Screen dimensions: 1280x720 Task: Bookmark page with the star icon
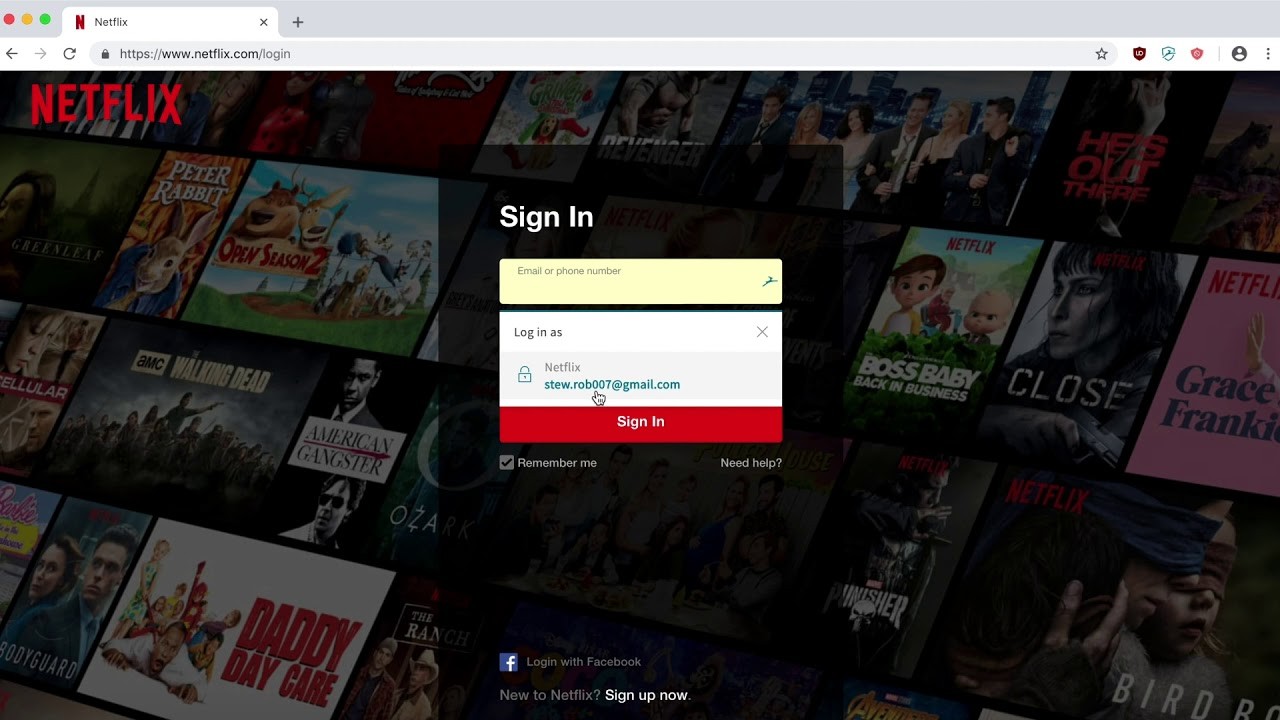(x=1101, y=54)
